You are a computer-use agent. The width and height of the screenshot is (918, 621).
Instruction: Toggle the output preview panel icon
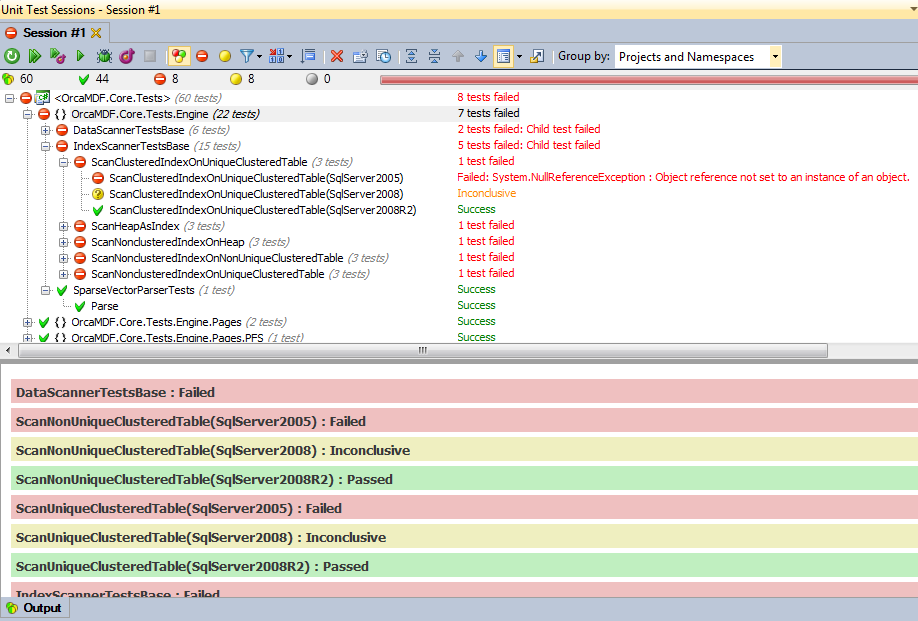point(503,56)
